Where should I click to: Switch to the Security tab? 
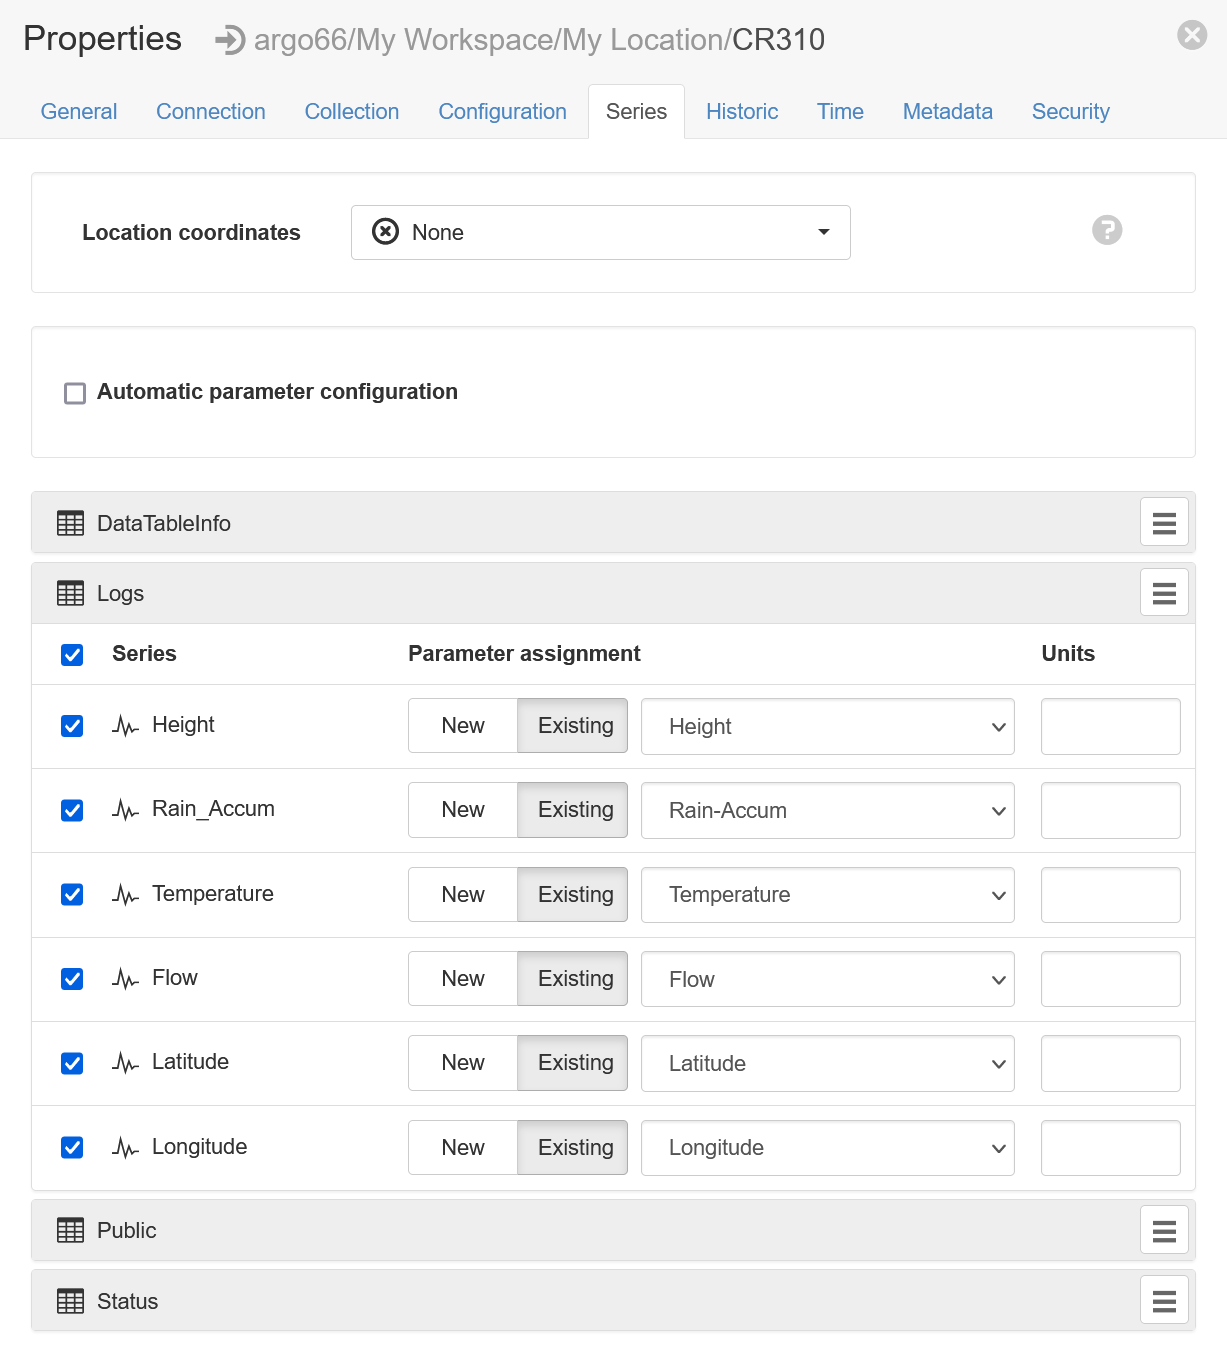coord(1071,111)
